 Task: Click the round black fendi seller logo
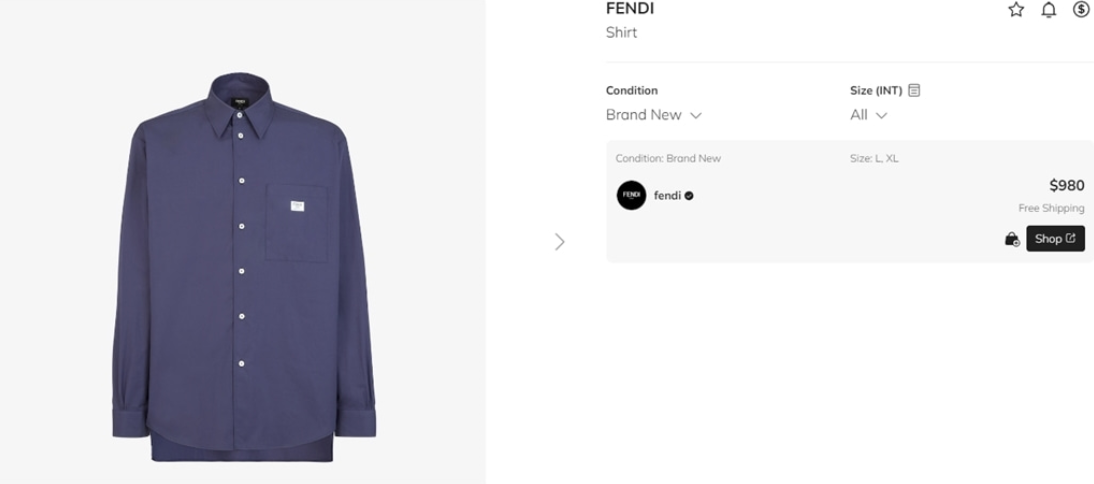[631, 195]
